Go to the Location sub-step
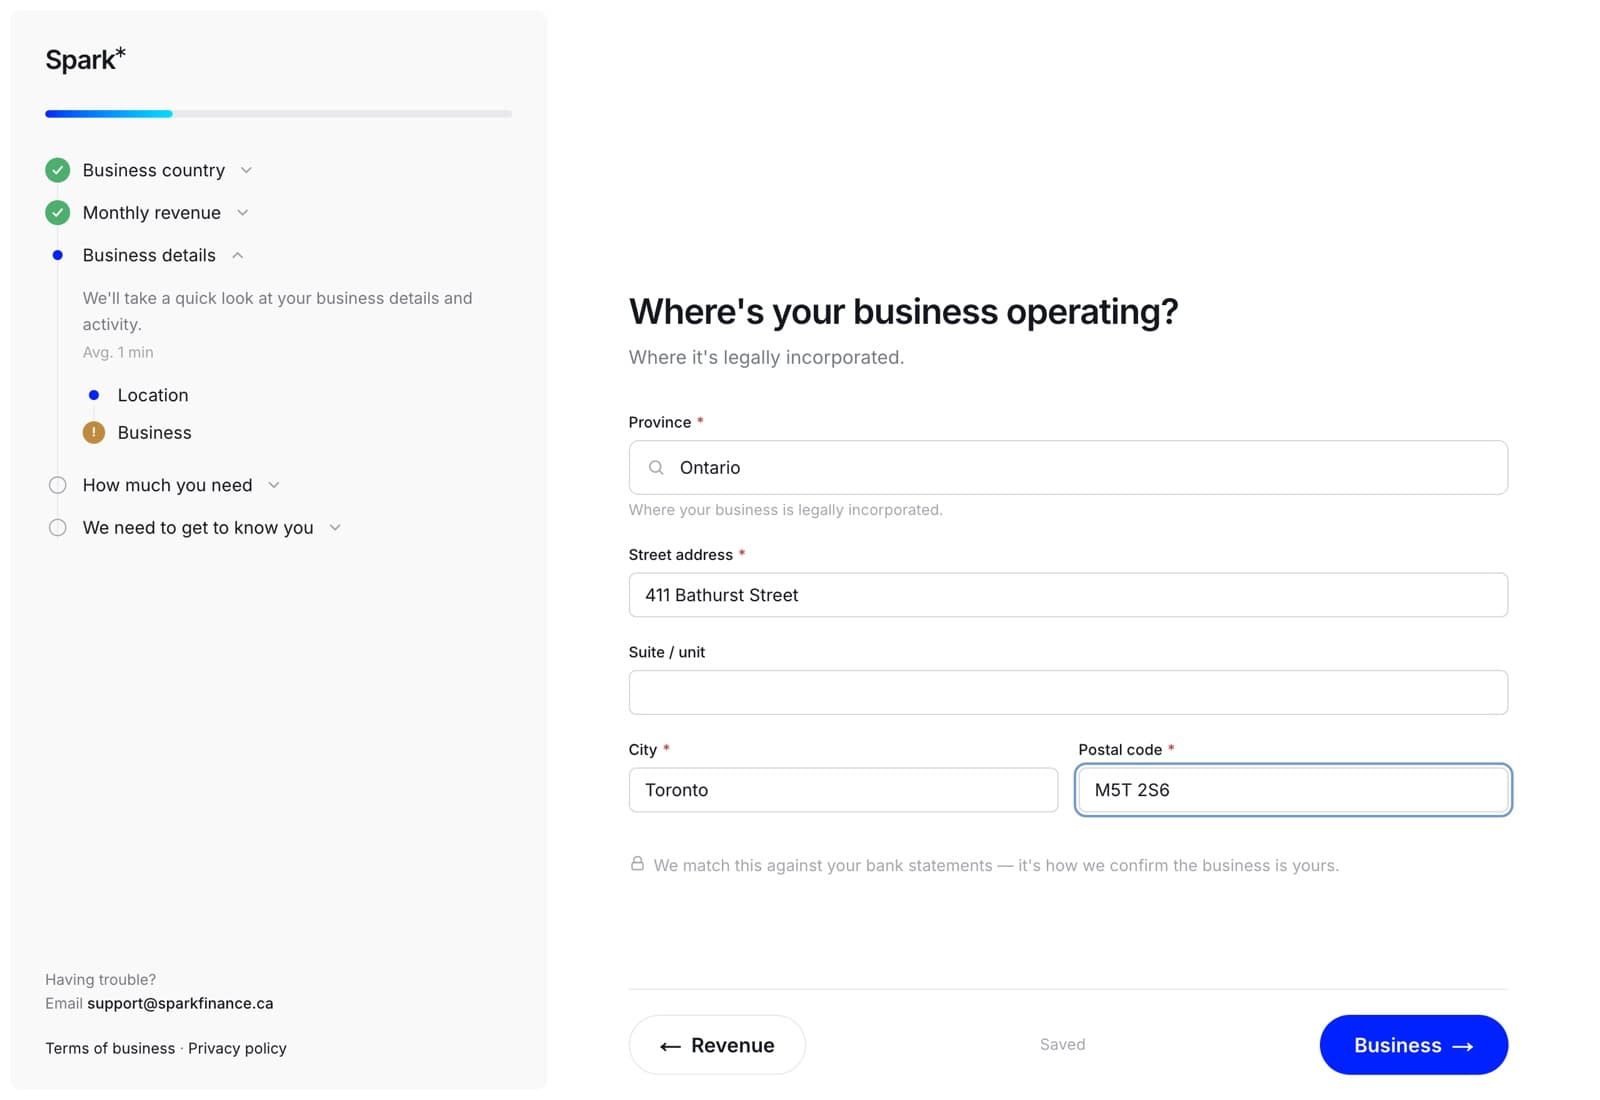 point(153,395)
